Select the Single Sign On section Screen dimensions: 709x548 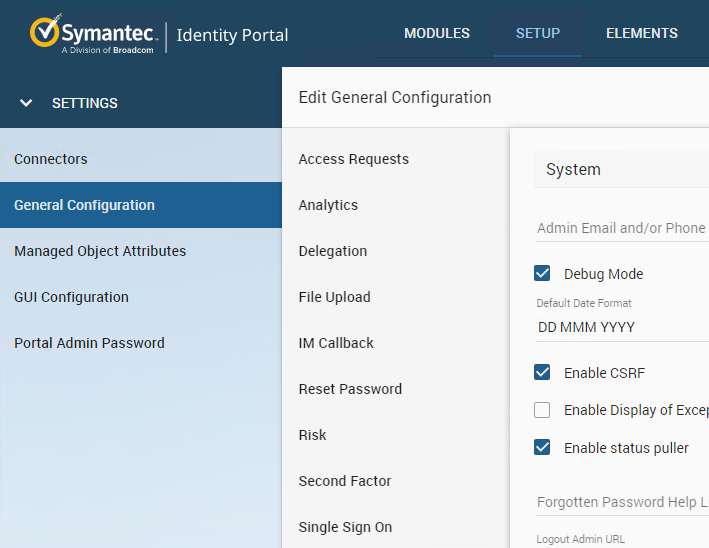[x=345, y=527]
